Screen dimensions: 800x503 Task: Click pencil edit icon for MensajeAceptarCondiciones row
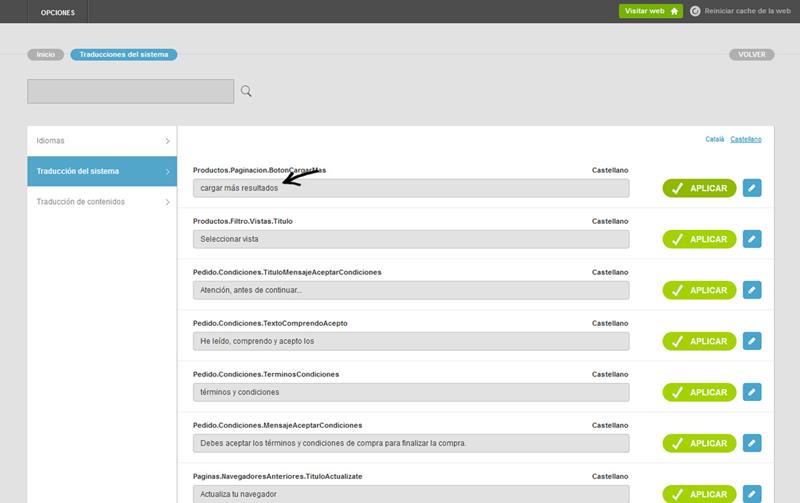coord(752,443)
